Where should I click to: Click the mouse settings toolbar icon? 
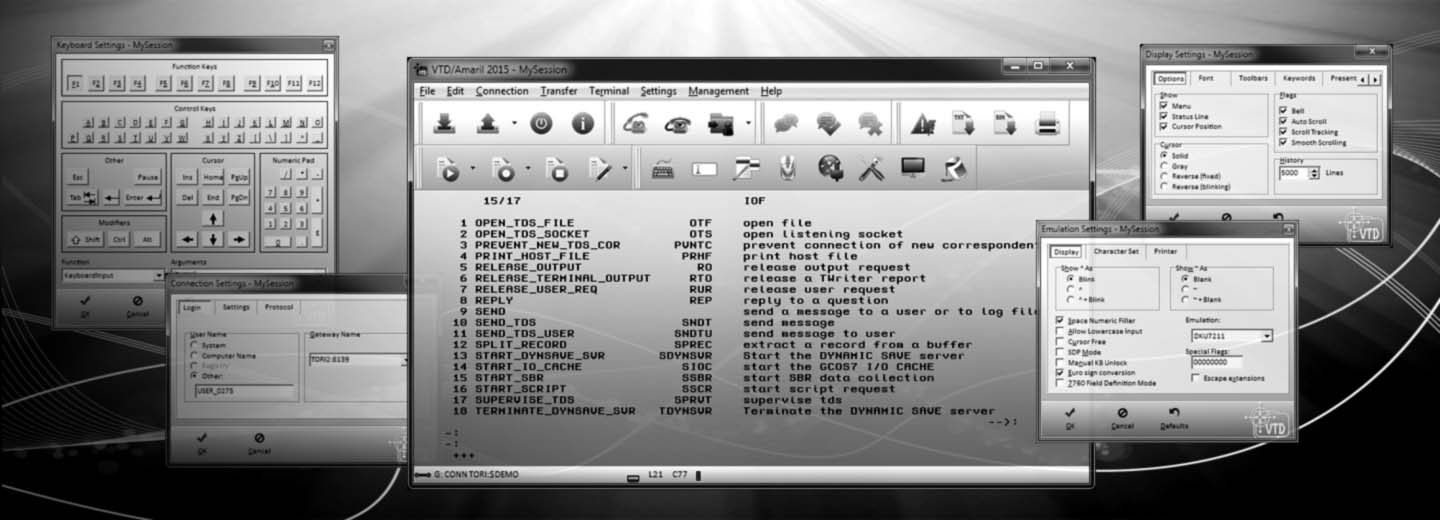pyautogui.click(x=788, y=169)
